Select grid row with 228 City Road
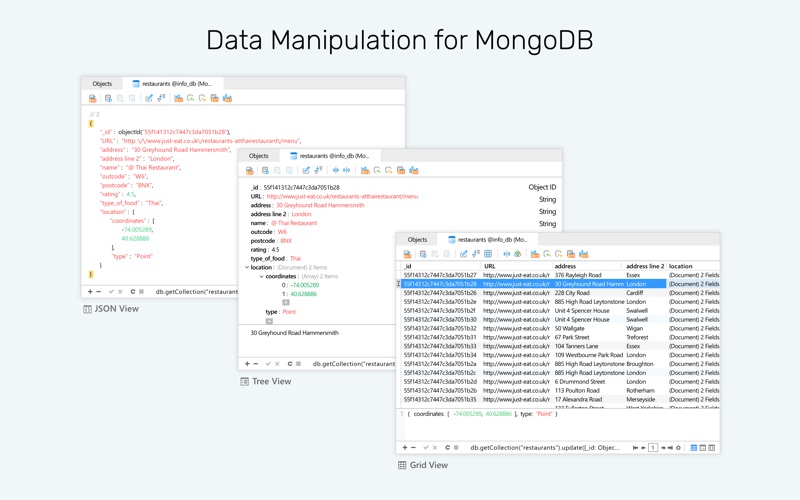The width and height of the screenshot is (800, 500). 560,293
